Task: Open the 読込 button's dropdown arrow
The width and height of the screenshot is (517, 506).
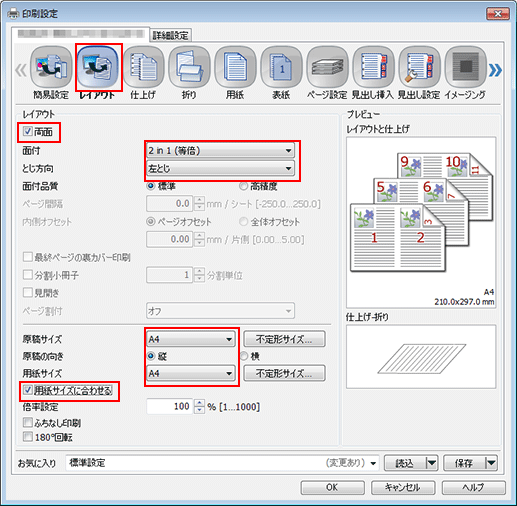Action: [431, 463]
